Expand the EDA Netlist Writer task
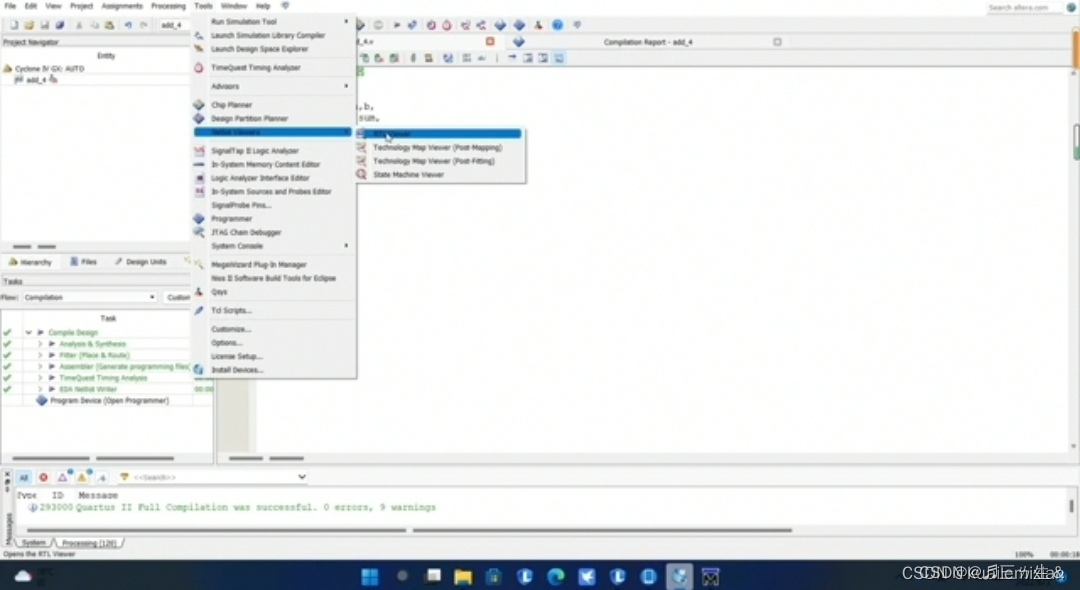1080x590 pixels. (x=40, y=389)
